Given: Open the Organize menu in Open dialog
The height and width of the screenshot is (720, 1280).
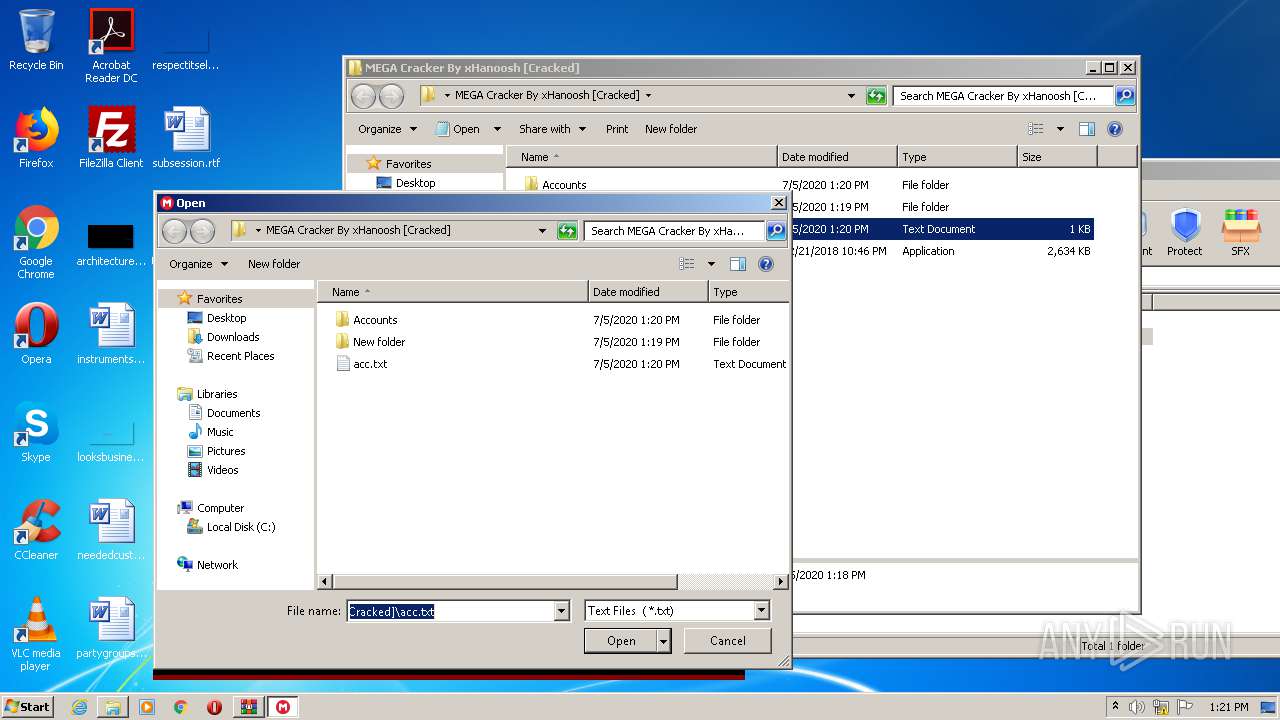Looking at the screenshot, I should pos(198,264).
